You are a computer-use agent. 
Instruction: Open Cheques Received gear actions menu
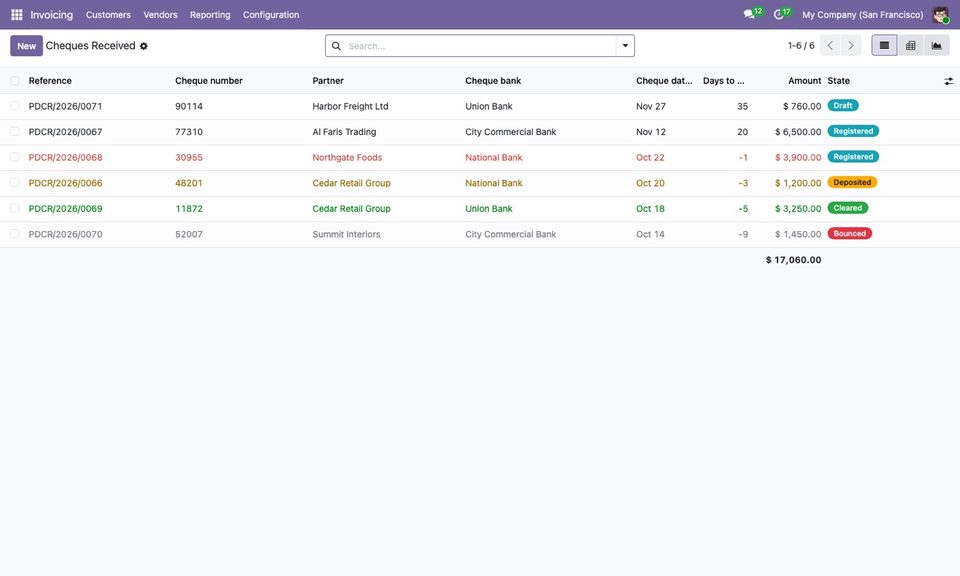click(144, 46)
